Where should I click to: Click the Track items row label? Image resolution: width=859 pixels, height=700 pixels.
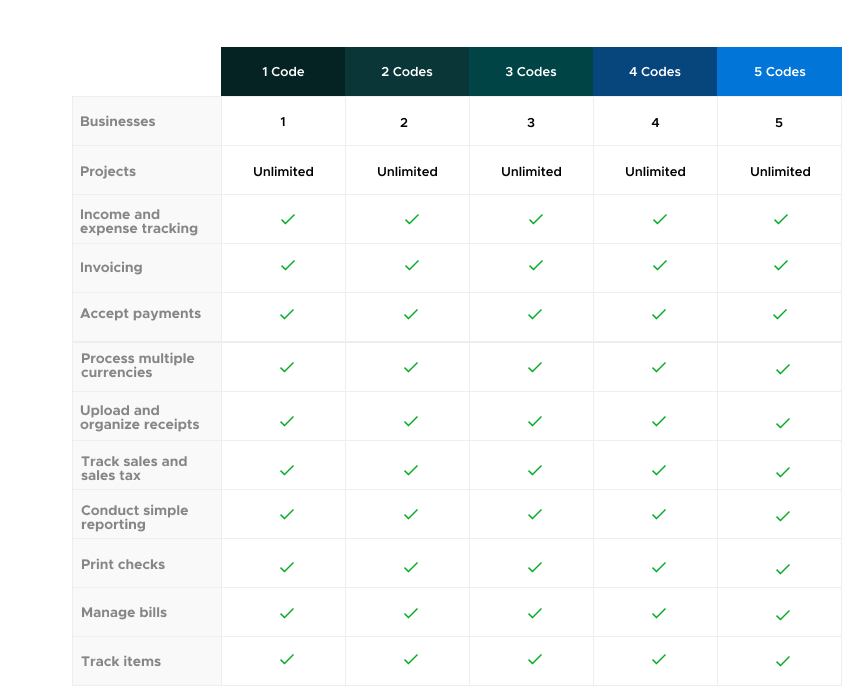click(121, 662)
